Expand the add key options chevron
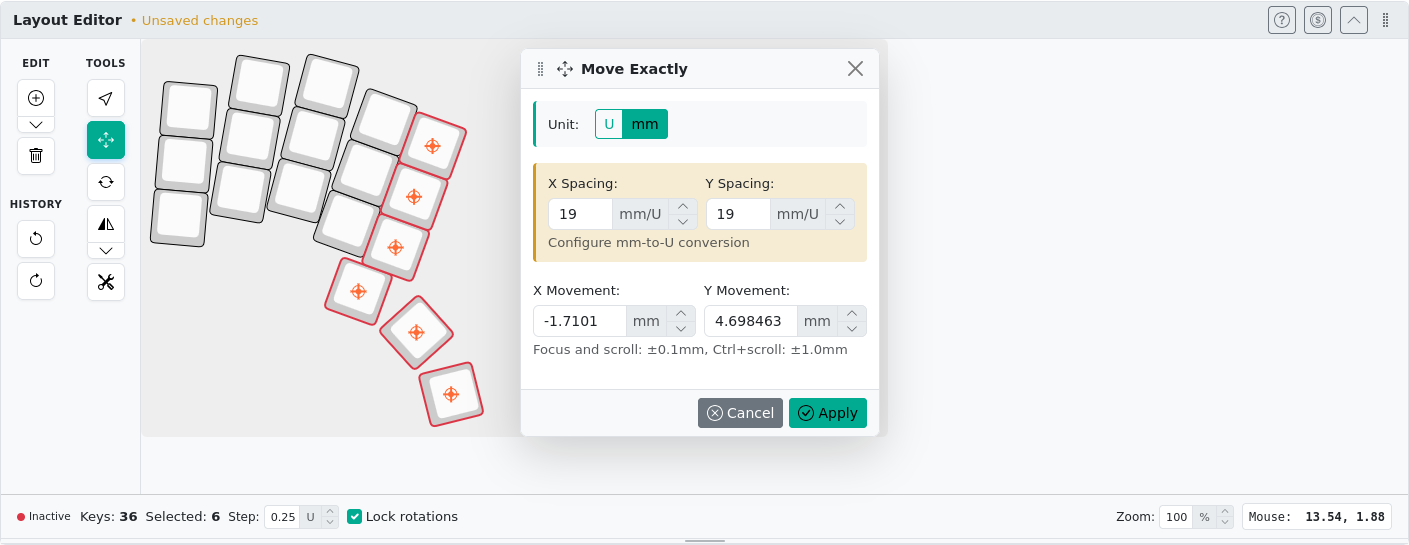Viewport: 1409px width, 545px height. (36, 125)
